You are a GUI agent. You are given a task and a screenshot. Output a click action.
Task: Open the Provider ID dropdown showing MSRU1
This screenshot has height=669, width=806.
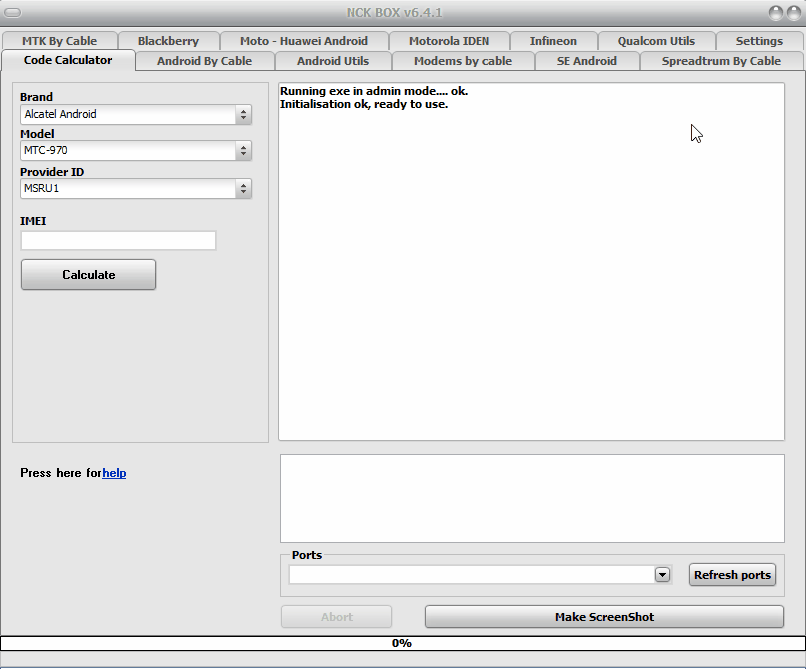coord(136,189)
